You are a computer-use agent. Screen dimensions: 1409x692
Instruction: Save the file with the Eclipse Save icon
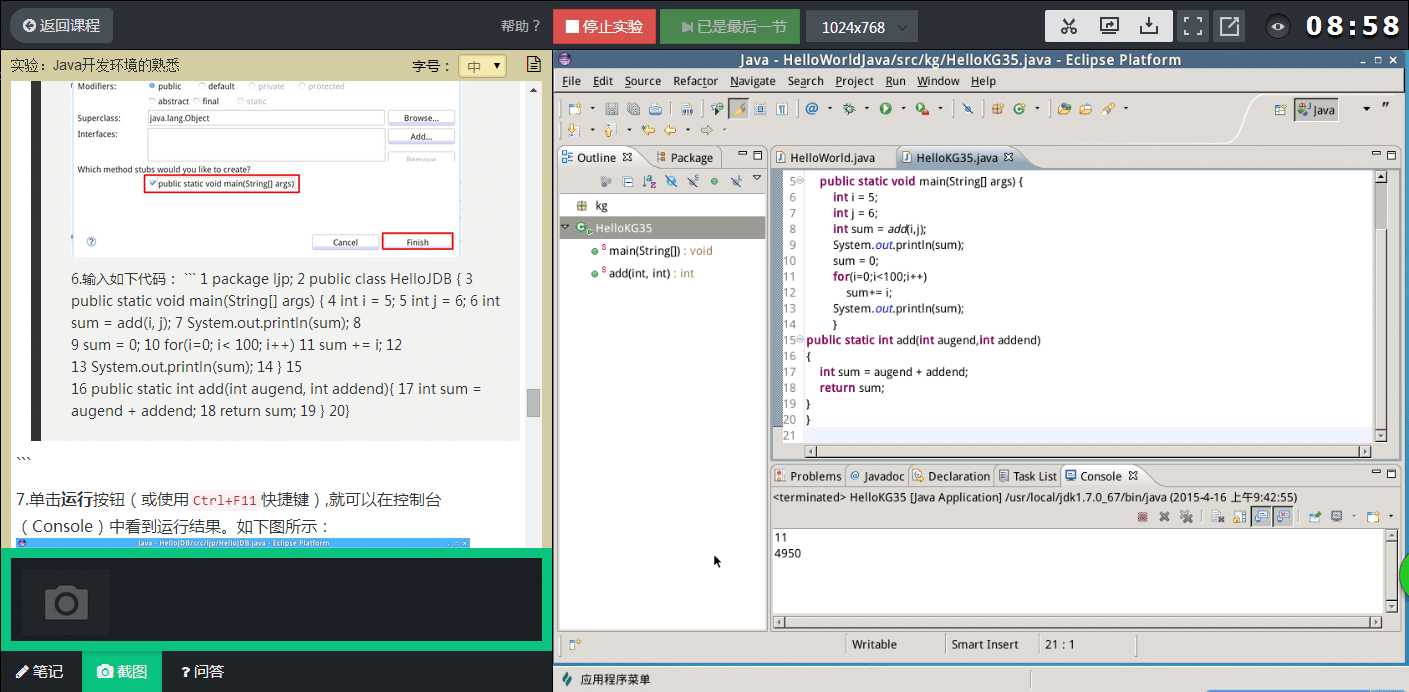point(611,109)
